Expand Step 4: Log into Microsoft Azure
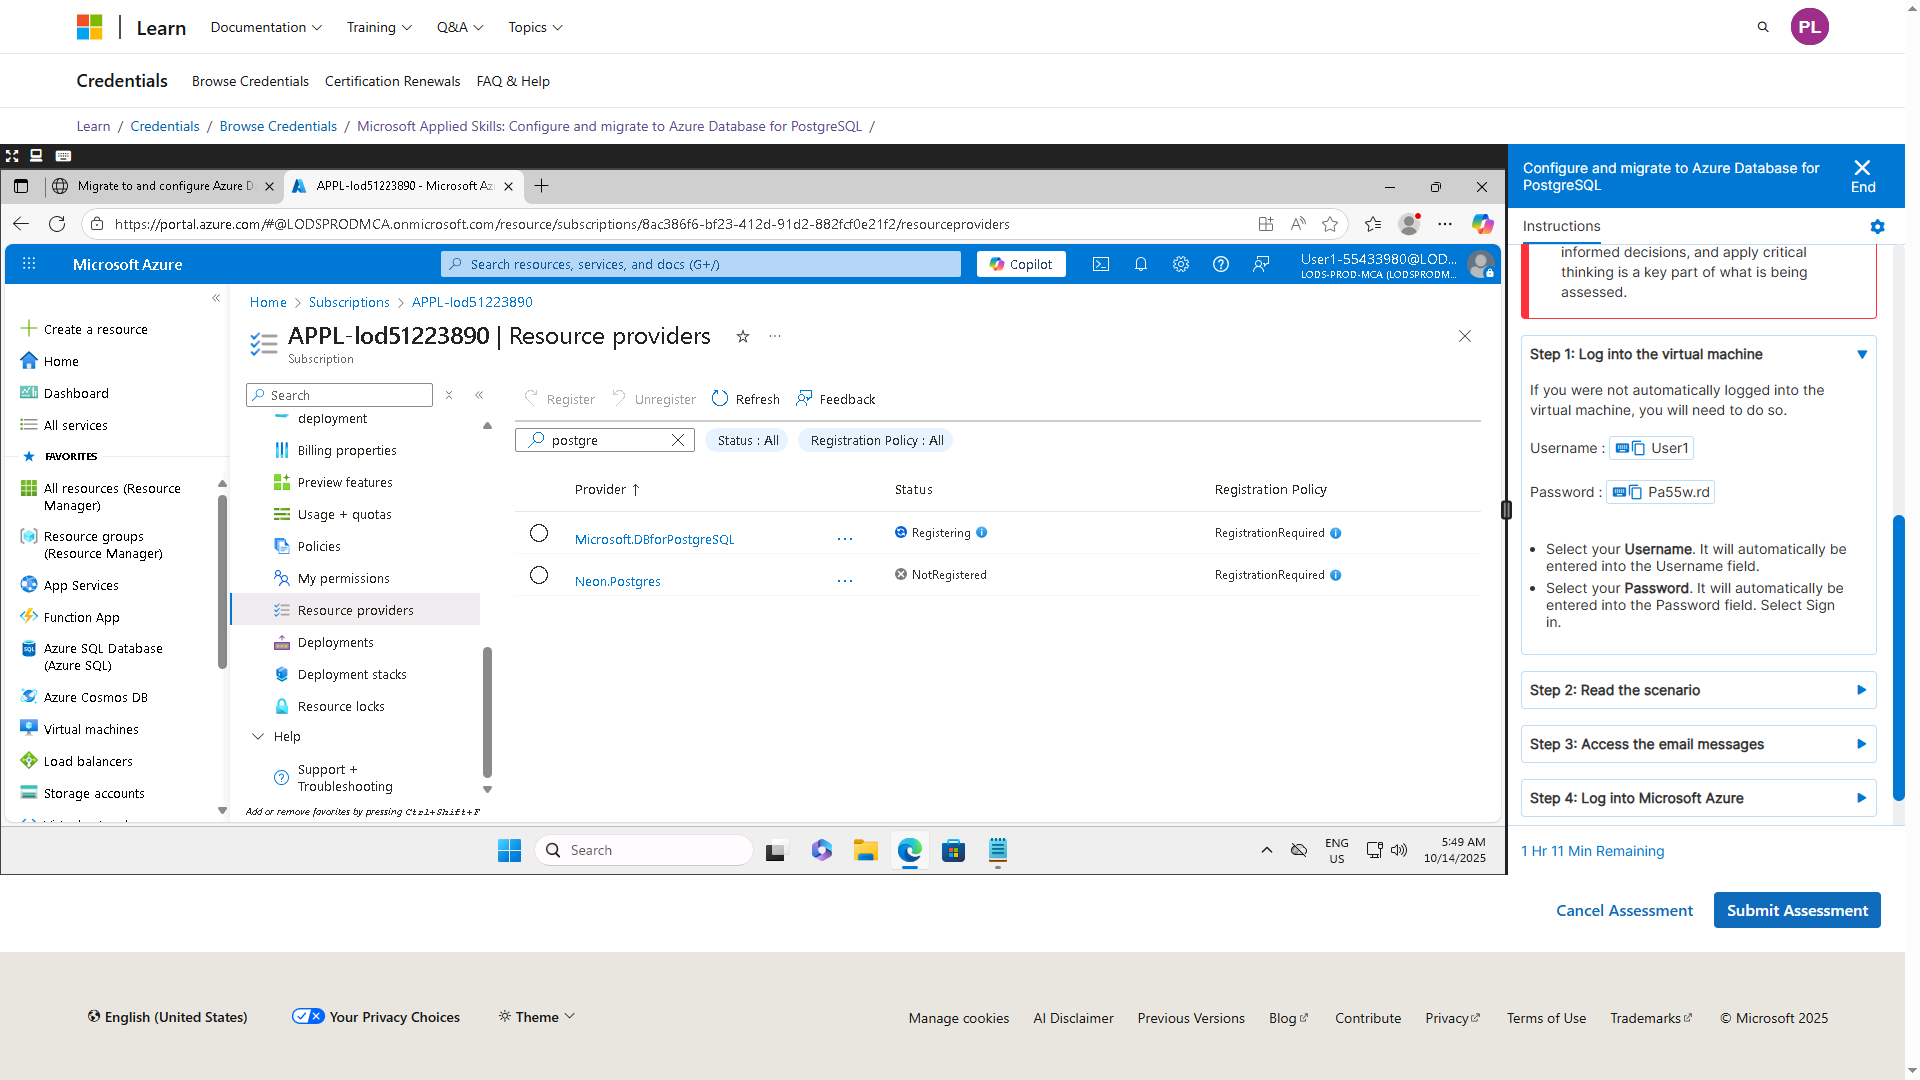Viewport: 1920px width, 1080px height. coord(1698,798)
